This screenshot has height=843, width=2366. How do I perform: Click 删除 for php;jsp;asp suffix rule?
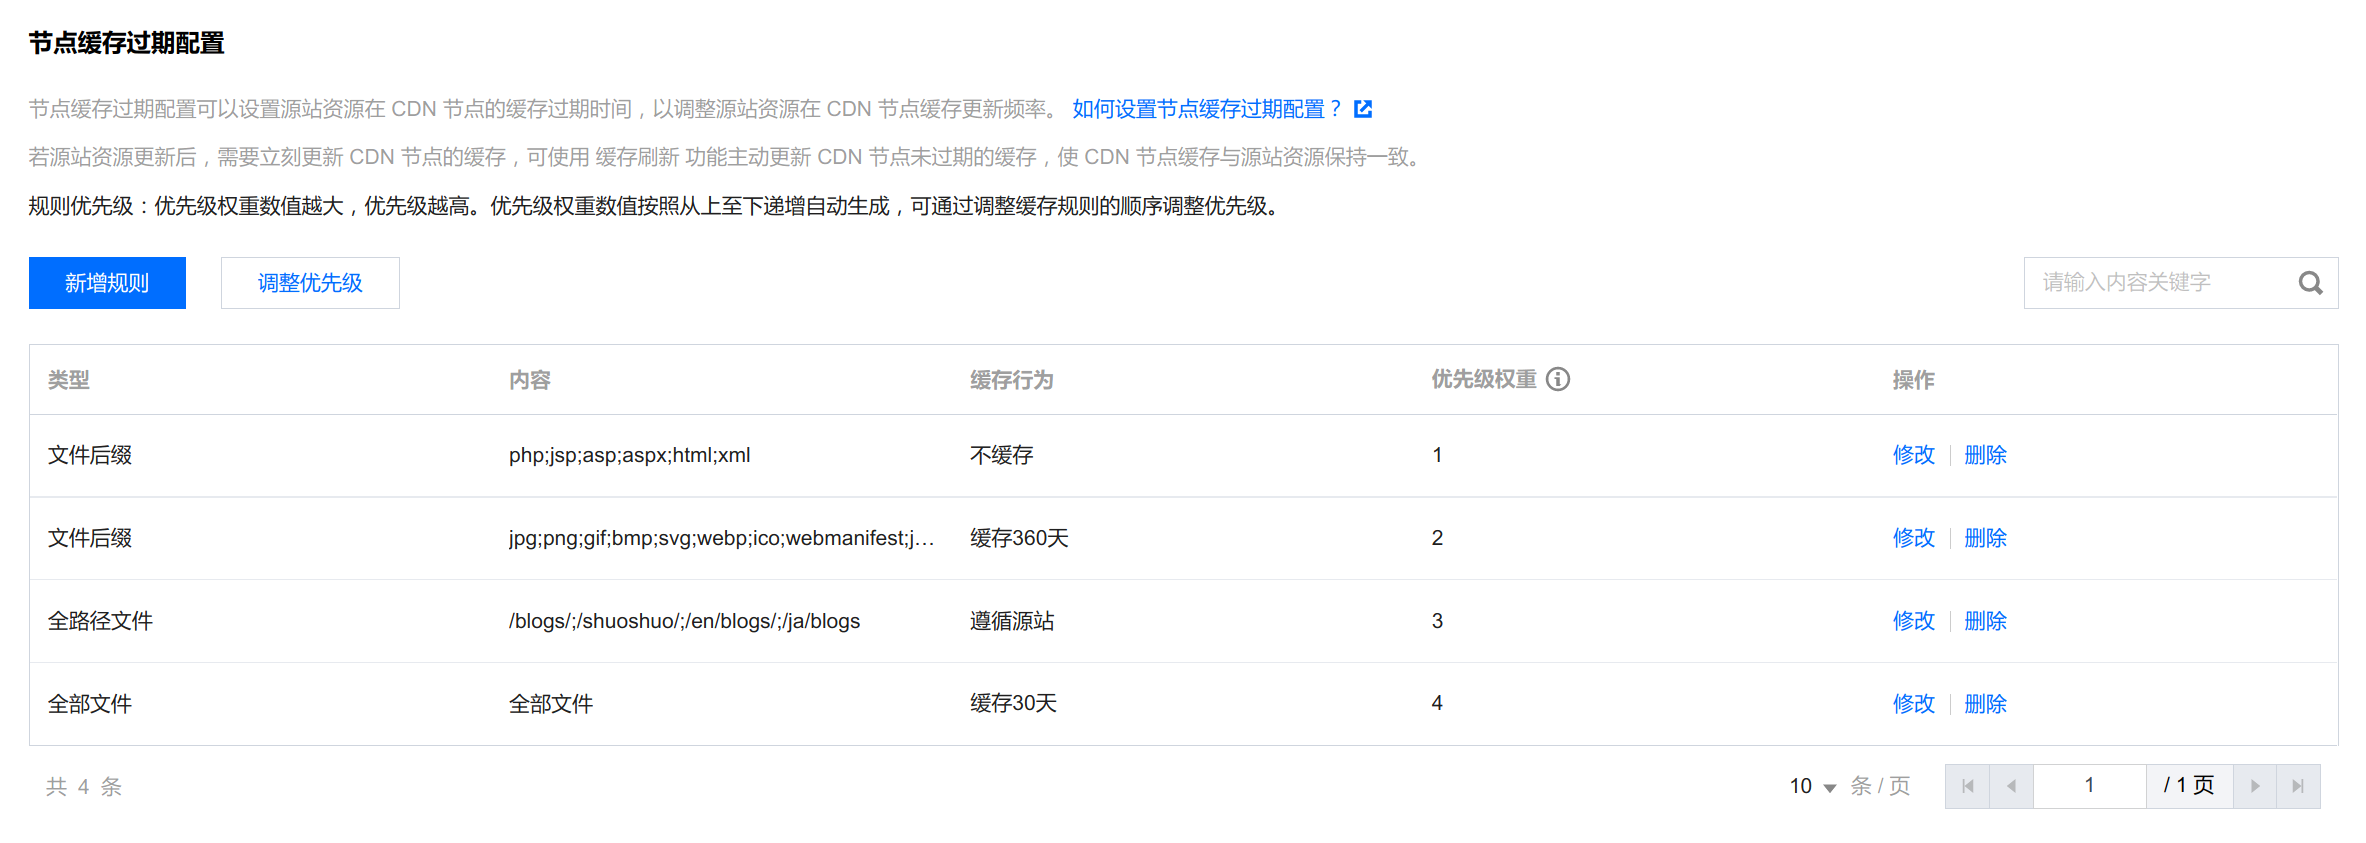pyautogui.click(x=1985, y=455)
